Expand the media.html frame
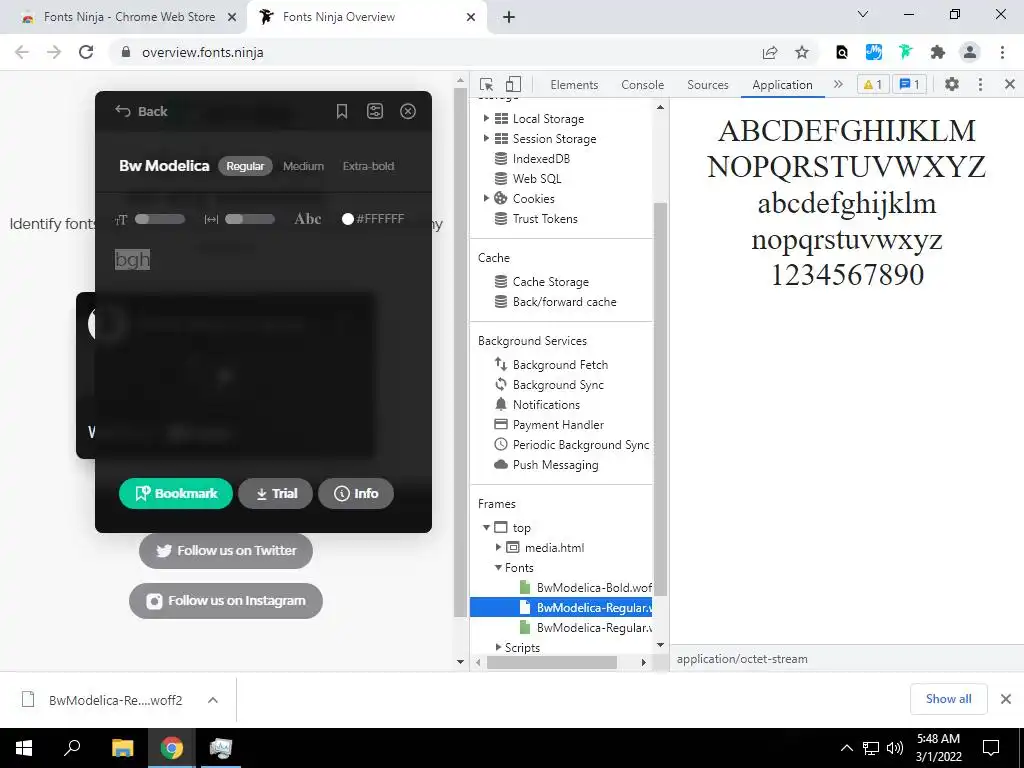 click(x=498, y=547)
